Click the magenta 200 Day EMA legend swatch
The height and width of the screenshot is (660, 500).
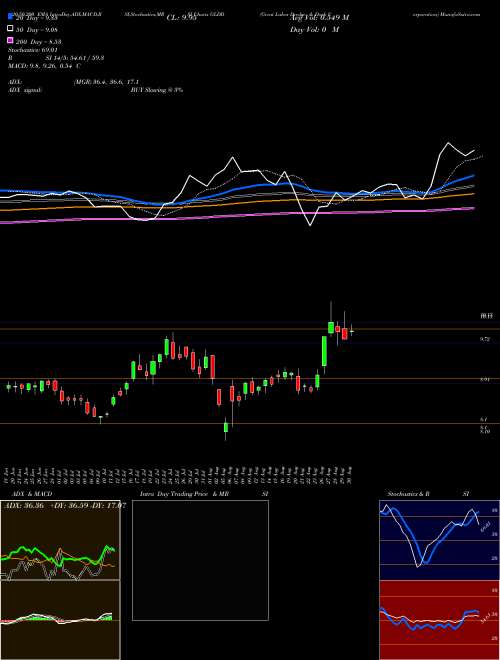pos(11,41)
